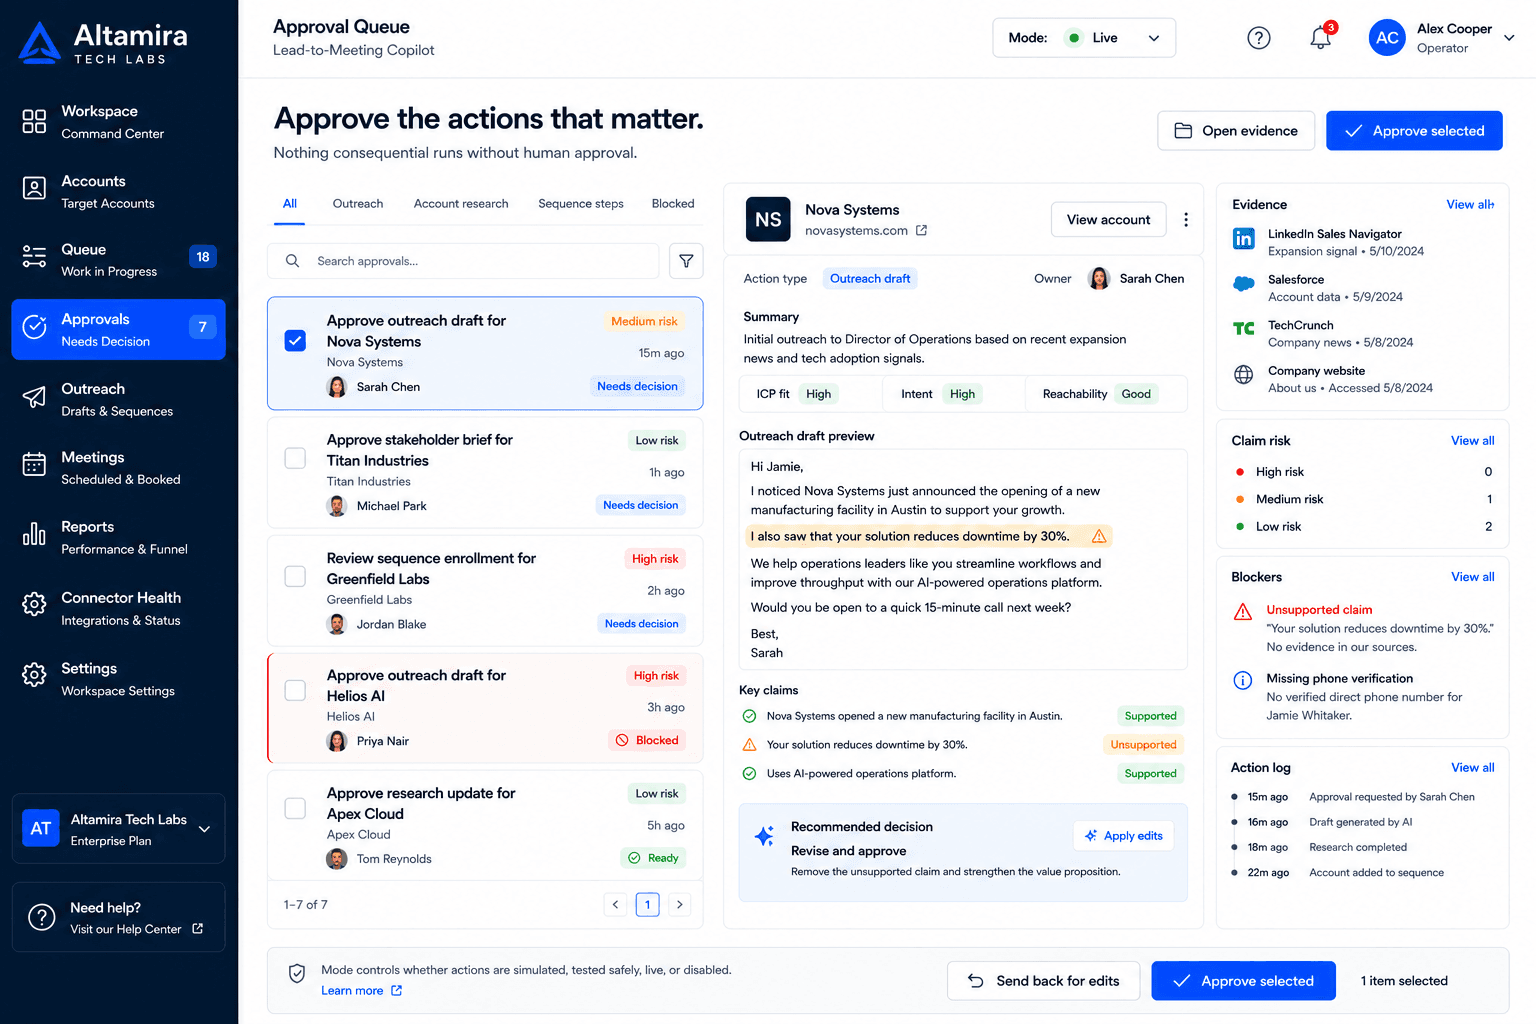Click the Search approvals input field
The width and height of the screenshot is (1536, 1024).
pyautogui.click(x=463, y=261)
